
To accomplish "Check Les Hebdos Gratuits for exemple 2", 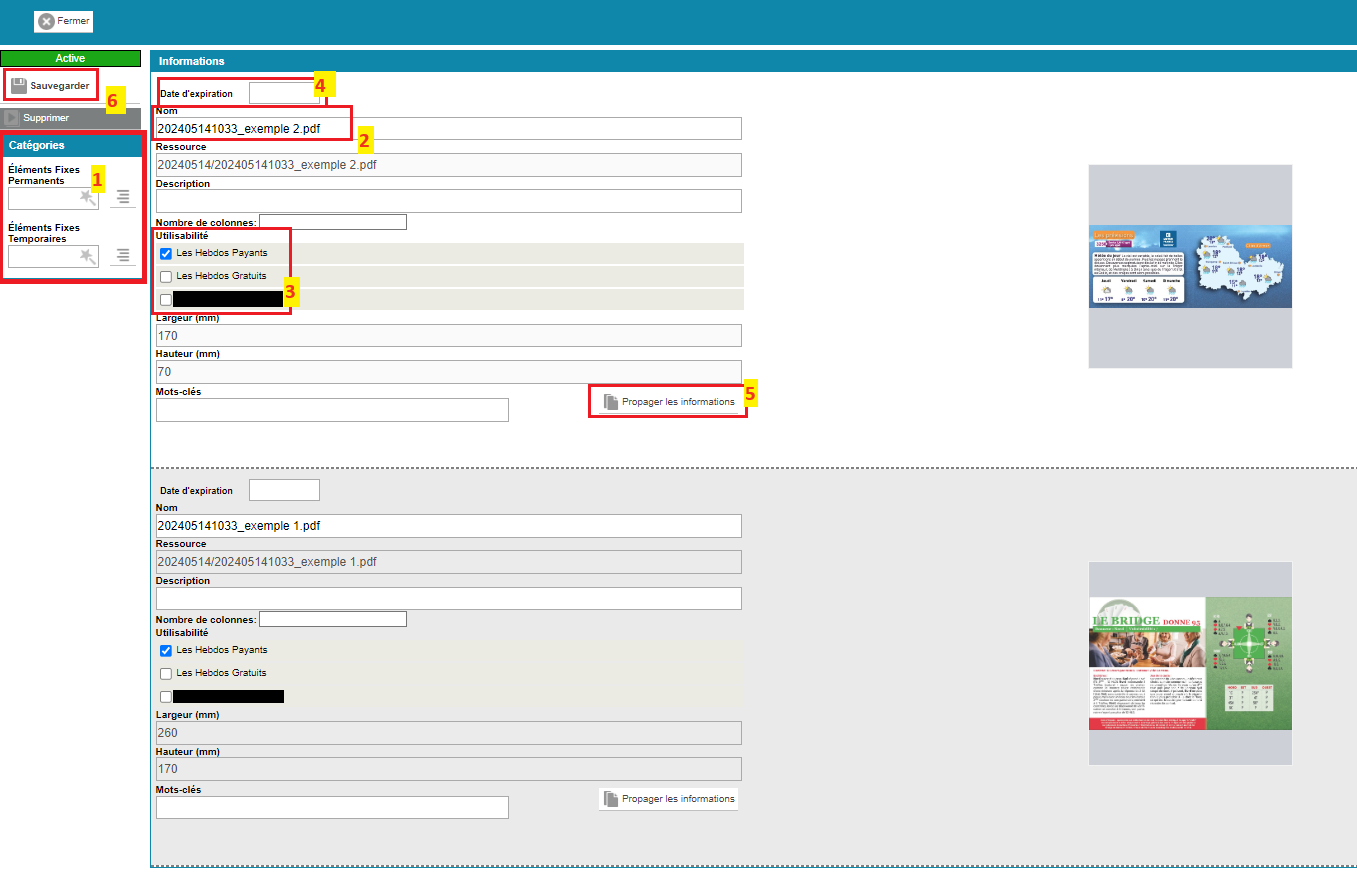I will pyautogui.click(x=166, y=276).
